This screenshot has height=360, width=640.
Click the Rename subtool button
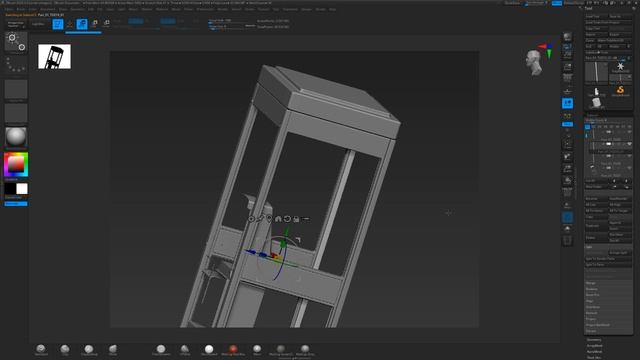(x=596, y=199)
